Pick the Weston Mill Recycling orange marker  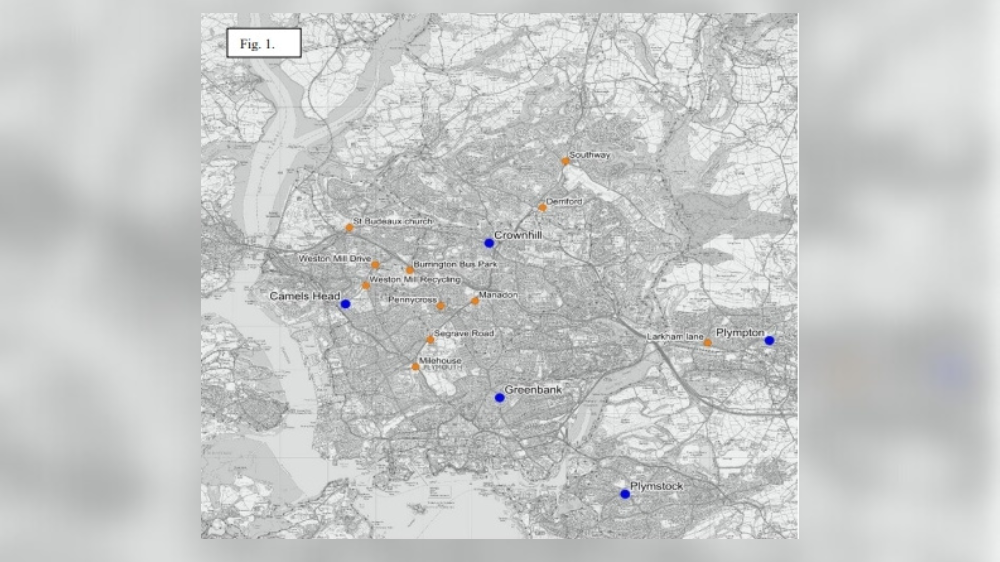[366, 286]
